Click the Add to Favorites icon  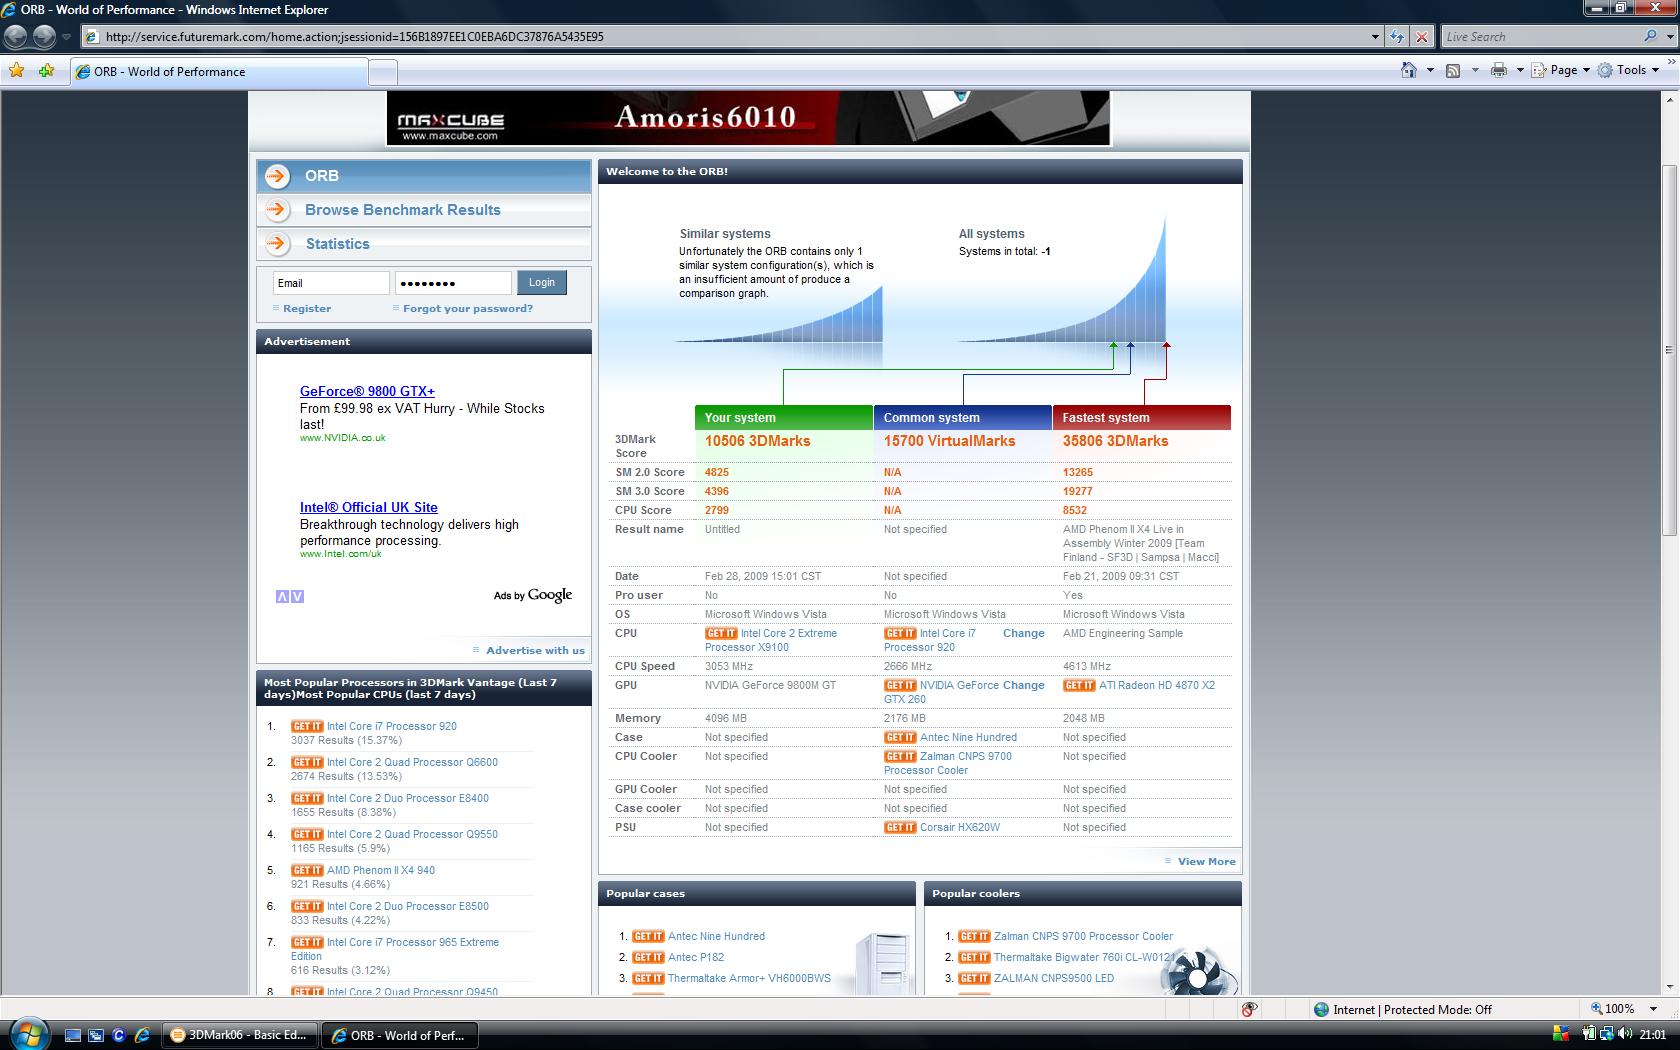coord(46,71)
